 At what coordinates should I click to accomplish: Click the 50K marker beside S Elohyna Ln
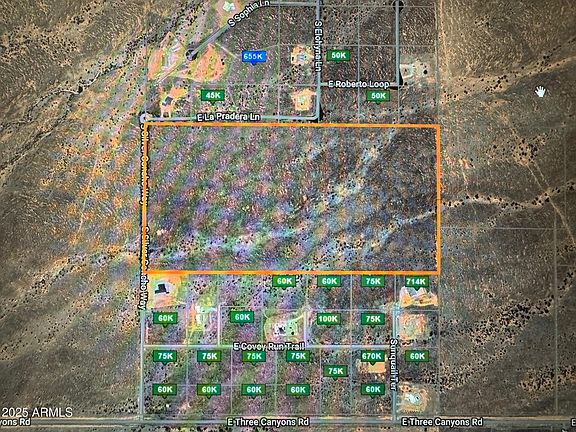[338, 56]
